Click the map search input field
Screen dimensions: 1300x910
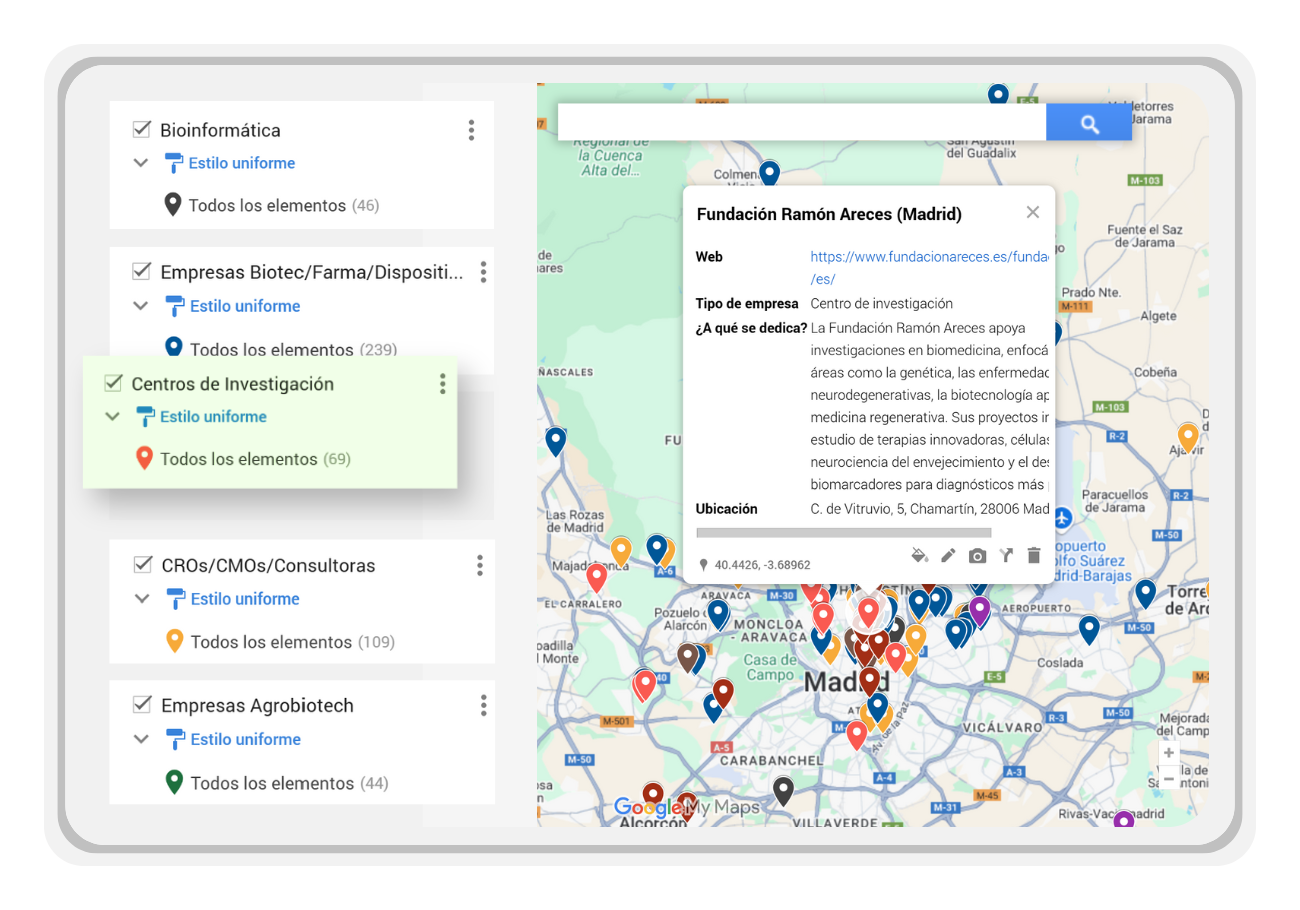[x=802, y=123]
